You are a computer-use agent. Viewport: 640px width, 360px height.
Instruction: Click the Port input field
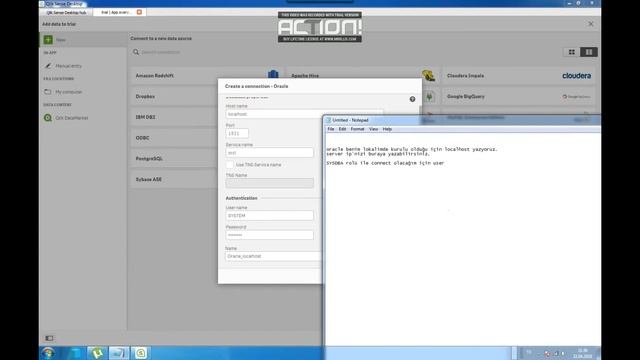(237, 133)
